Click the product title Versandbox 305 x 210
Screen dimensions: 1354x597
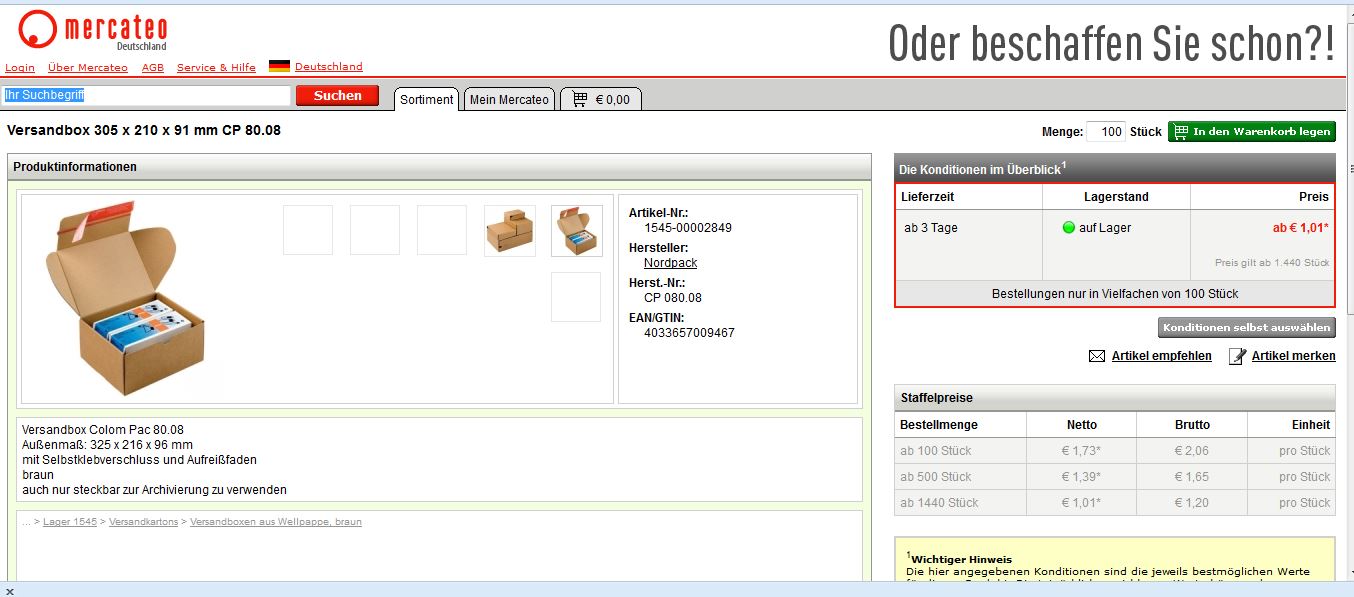point(144,130)
